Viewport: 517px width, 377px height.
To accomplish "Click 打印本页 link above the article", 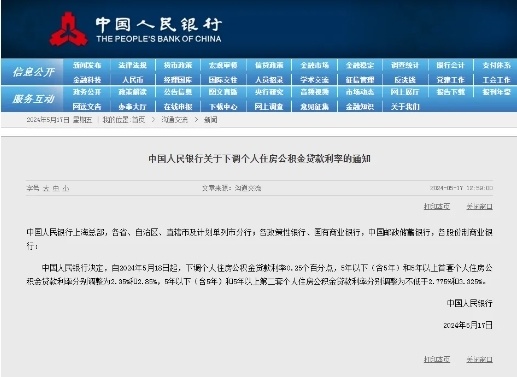I will click(437, 207).
